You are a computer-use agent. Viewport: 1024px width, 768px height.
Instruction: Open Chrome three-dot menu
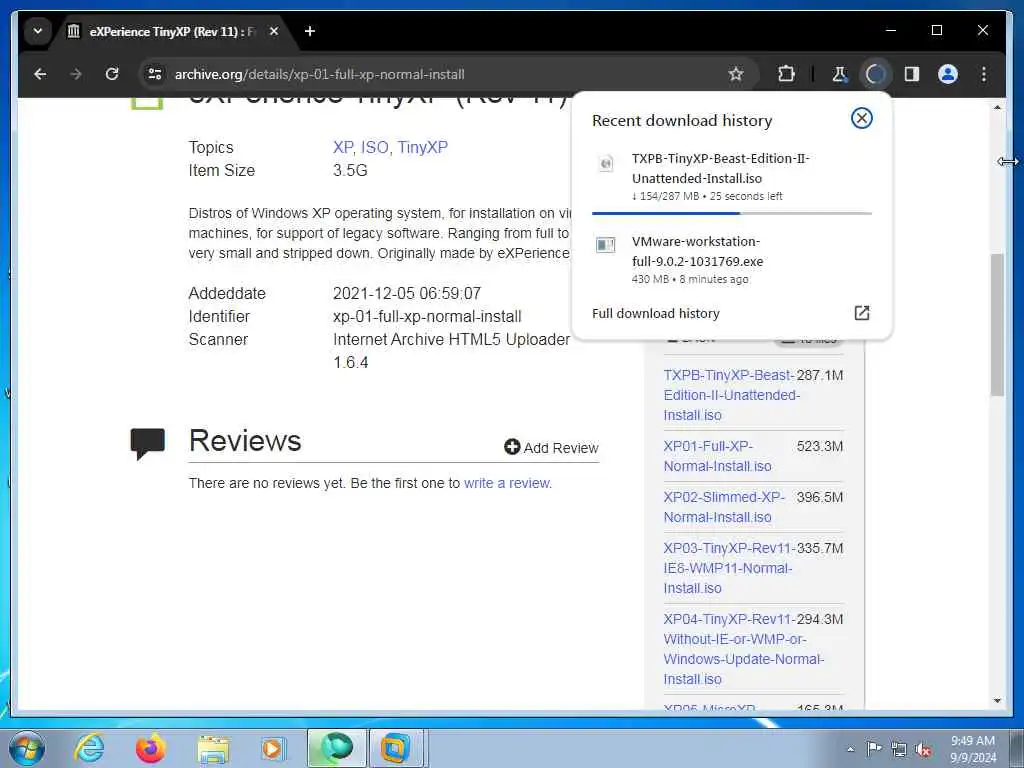(x=984, y=74)
